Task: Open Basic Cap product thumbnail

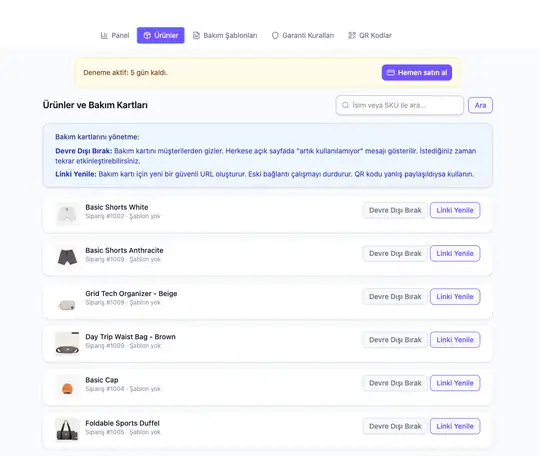Action: 67,387
